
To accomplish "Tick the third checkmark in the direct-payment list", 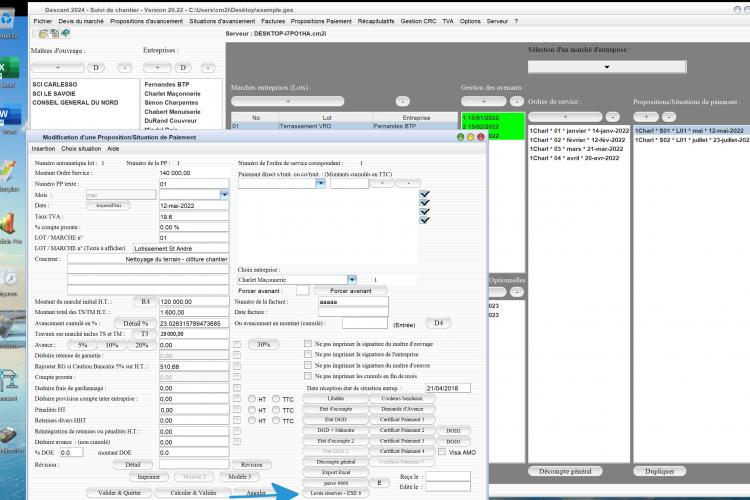I will pos(424,211).
